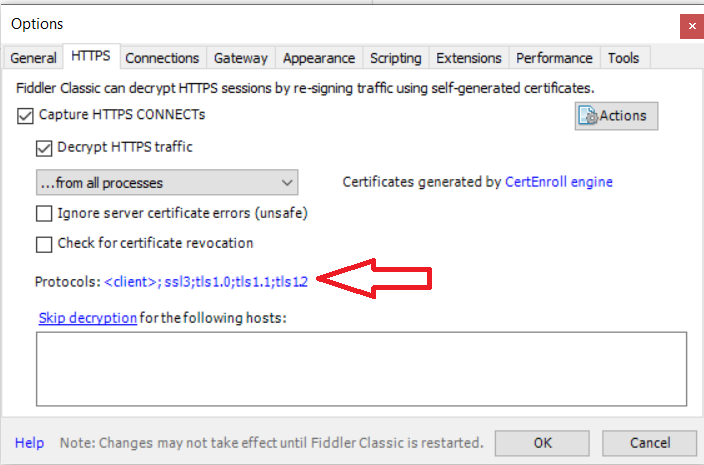Close the Options dialog window

click(690, 24)
